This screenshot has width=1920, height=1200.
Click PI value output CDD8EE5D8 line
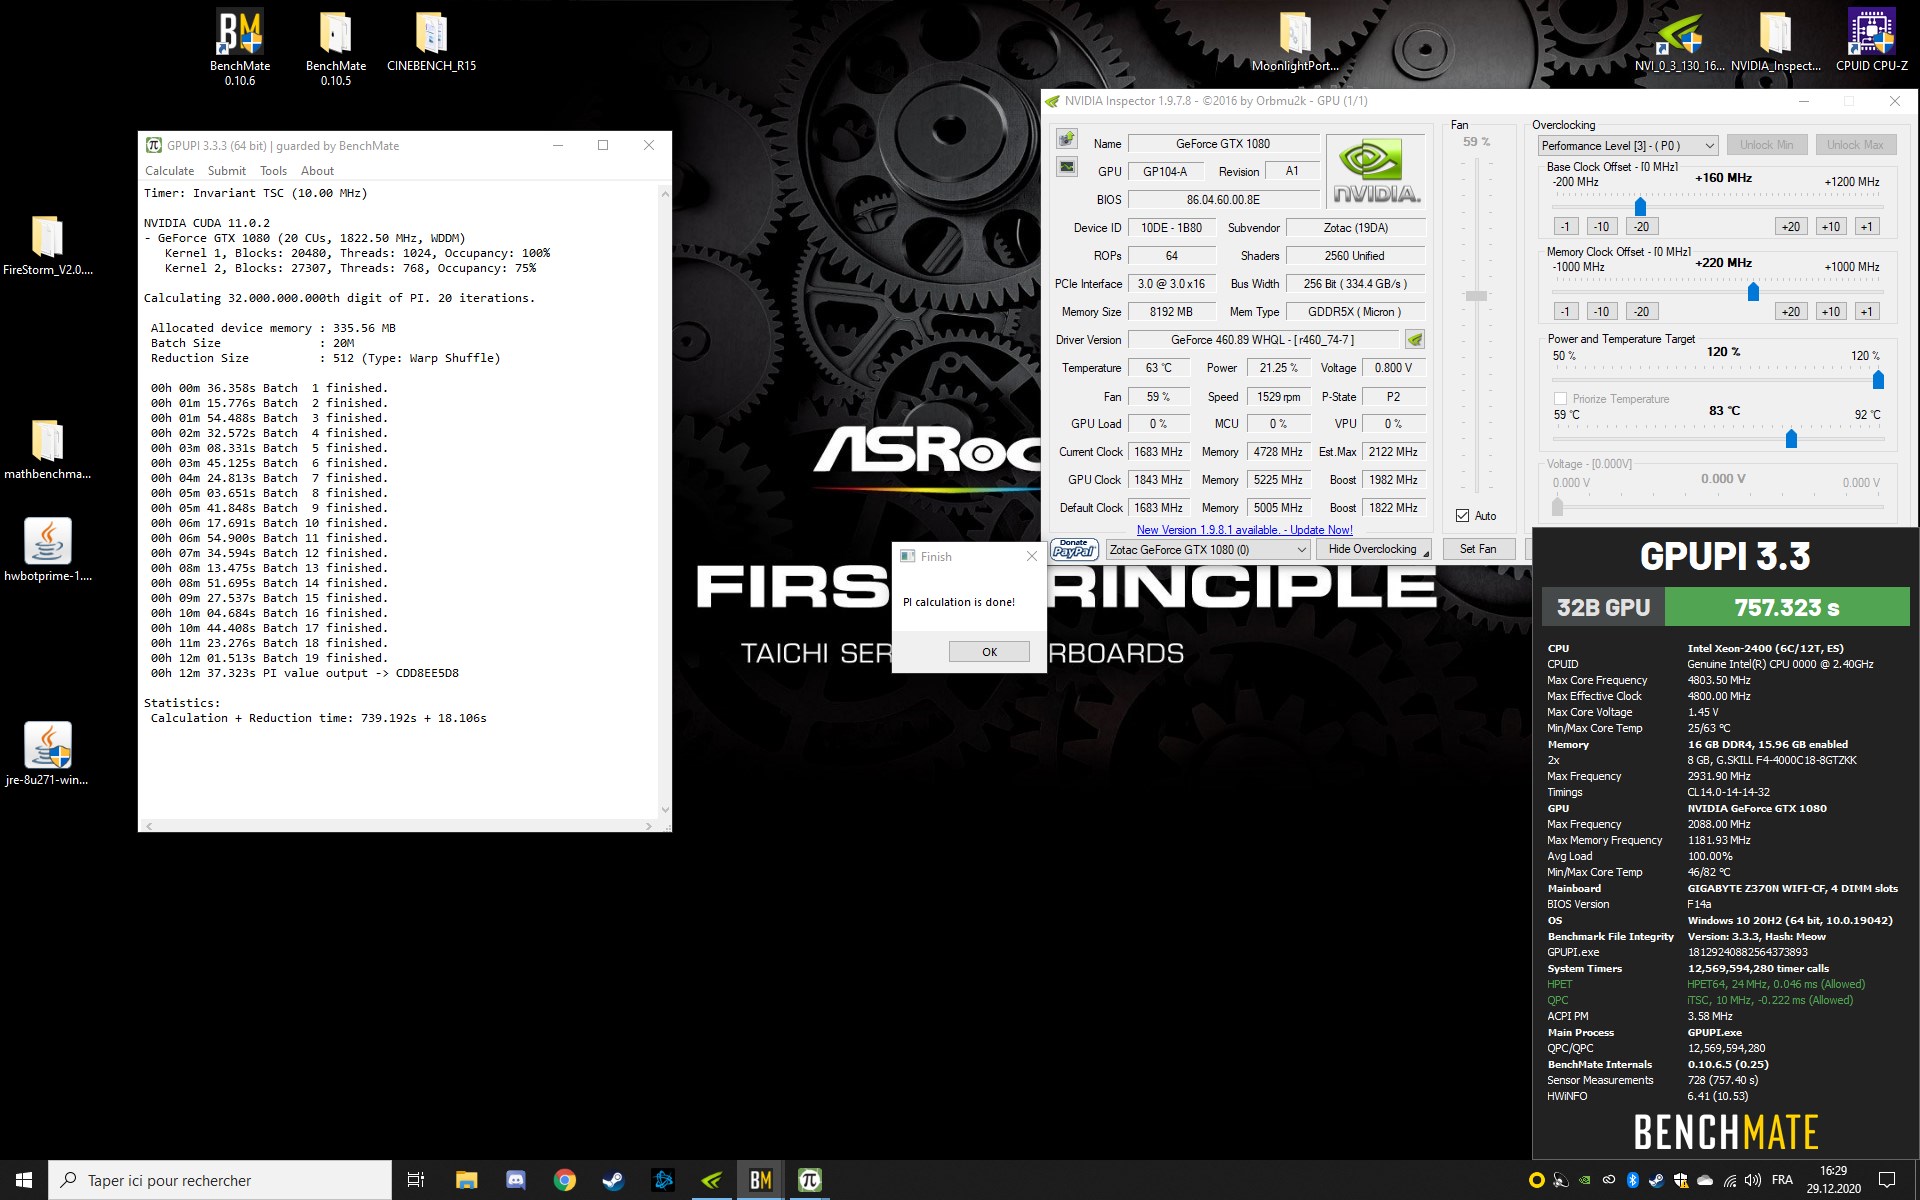[305, 673]
